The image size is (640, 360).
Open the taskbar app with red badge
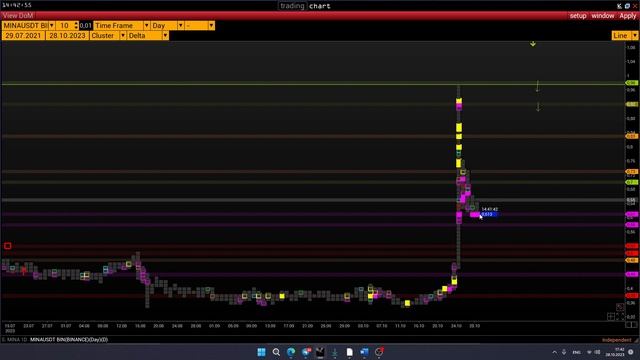tap(306, 352)
